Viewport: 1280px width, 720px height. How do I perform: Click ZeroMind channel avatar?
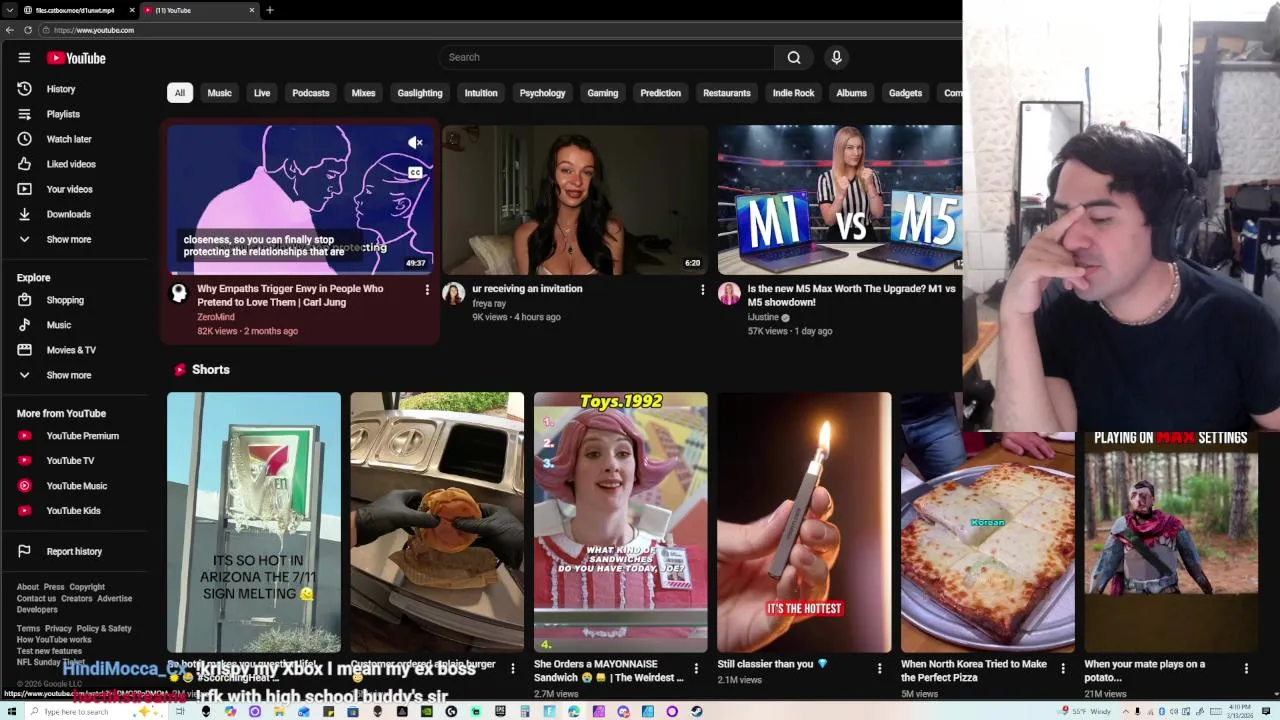pos(179,293)
